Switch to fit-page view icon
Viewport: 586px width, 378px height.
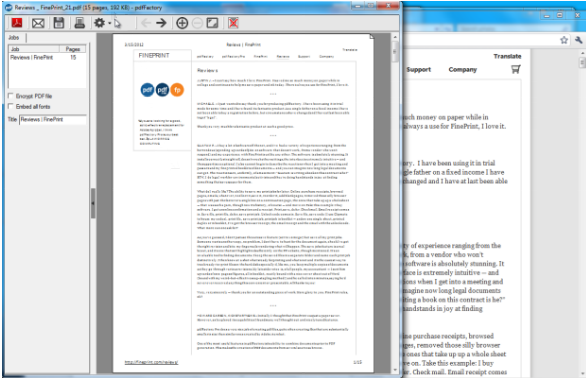click(212, 23)
